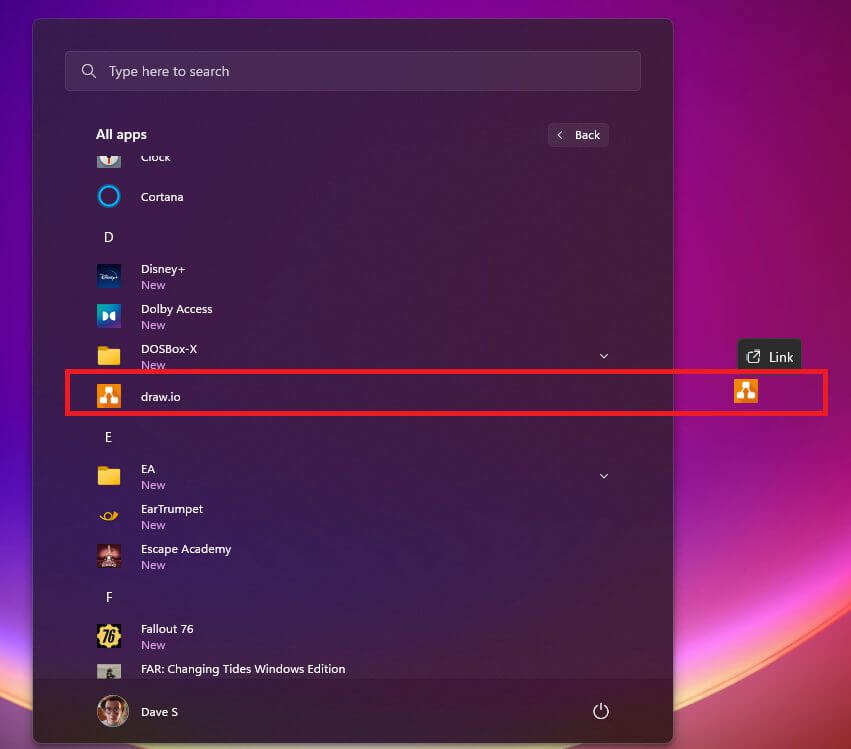
Task: Click the Dave S account name
Action: pyautogui.click(x=159, y=712)
